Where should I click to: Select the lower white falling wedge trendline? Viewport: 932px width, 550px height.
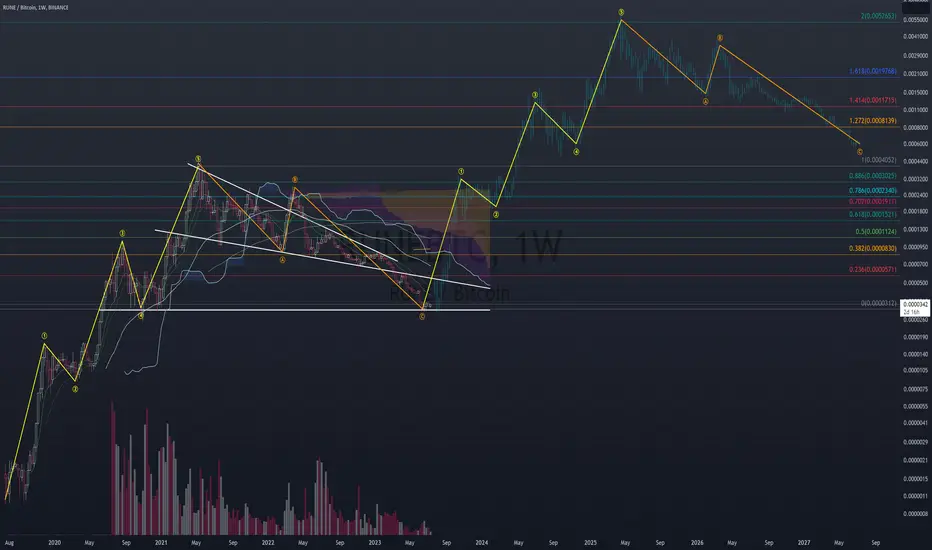coord(323,259)
